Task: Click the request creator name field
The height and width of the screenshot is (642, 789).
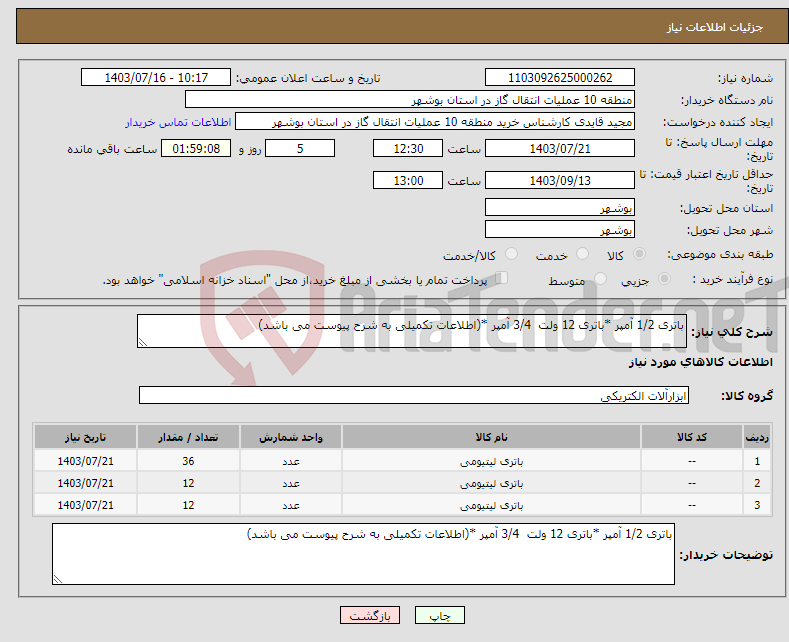Action: pyautogui.click(x=435, y=122)
